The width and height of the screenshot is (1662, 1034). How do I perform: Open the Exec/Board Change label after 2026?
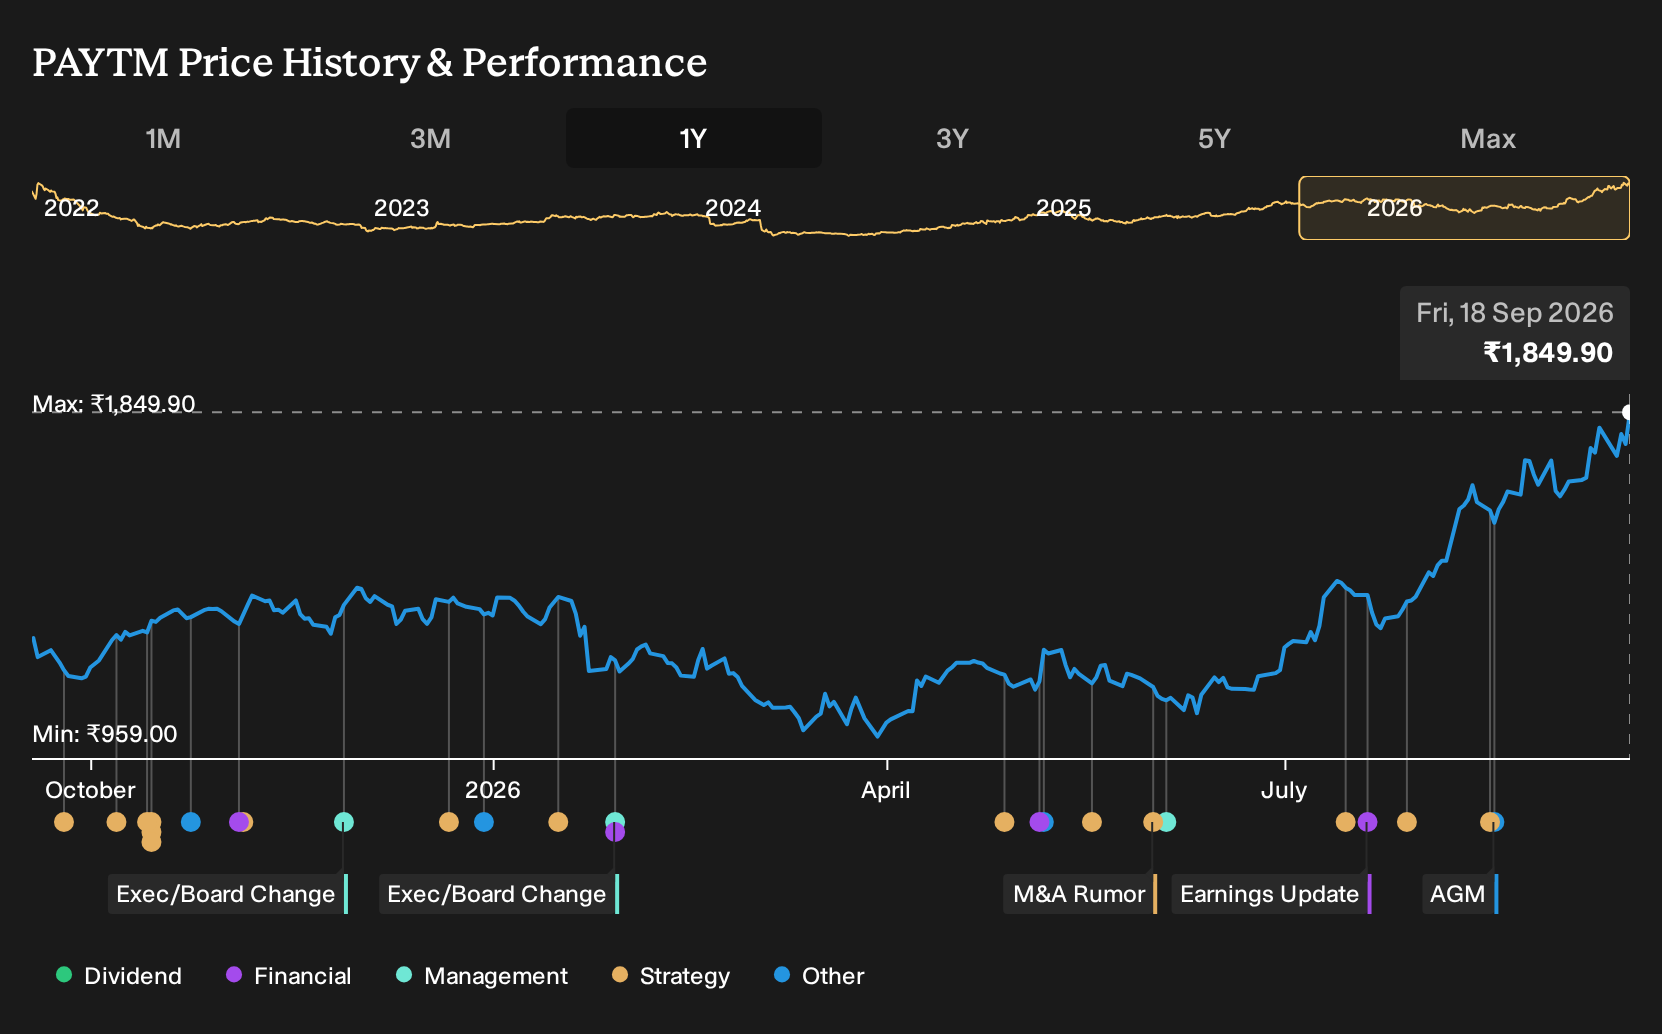(x=498, y=894)
